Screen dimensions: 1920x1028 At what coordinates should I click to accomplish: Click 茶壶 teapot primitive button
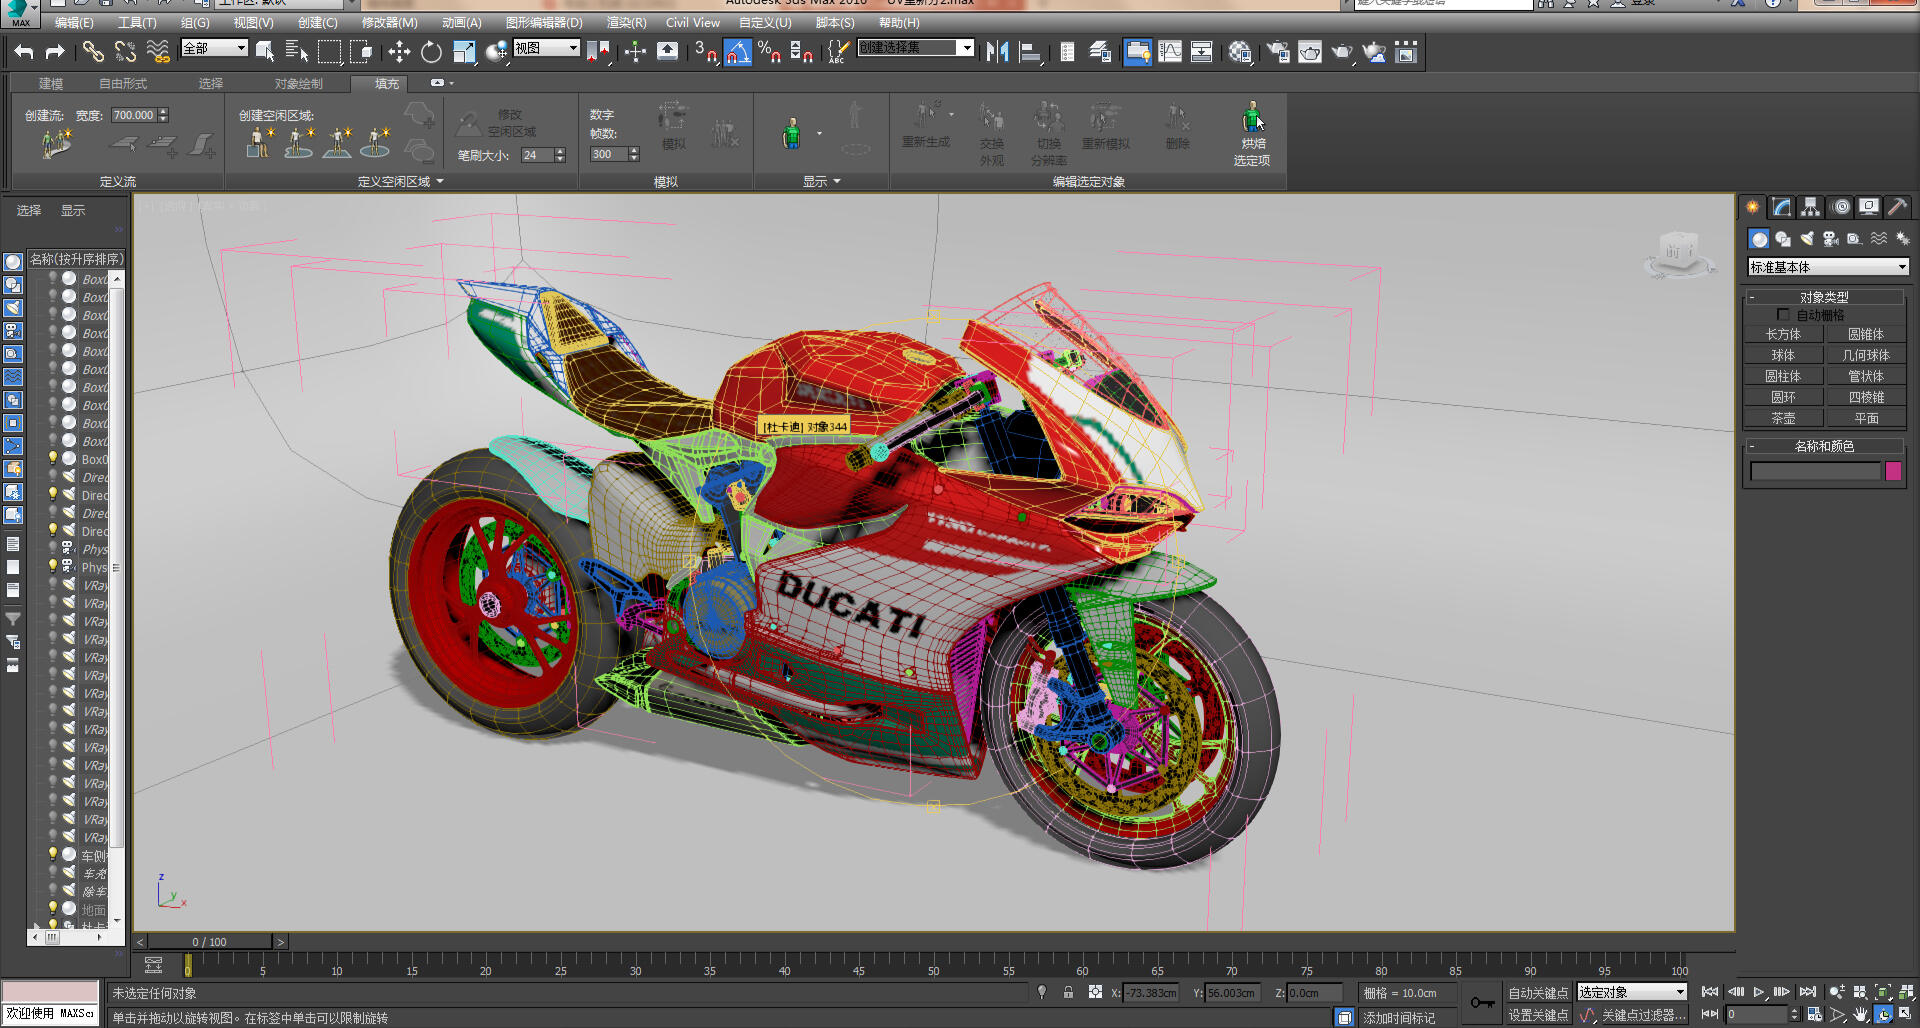pos(1783,418)
